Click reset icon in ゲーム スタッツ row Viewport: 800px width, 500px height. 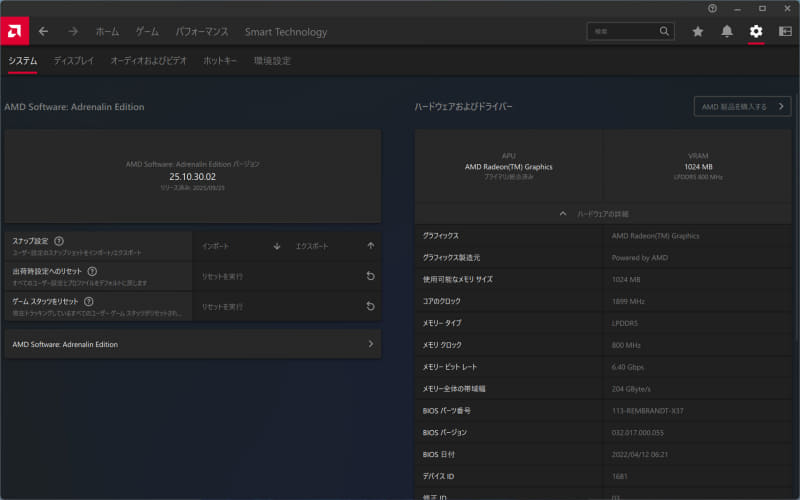(370, 306)
